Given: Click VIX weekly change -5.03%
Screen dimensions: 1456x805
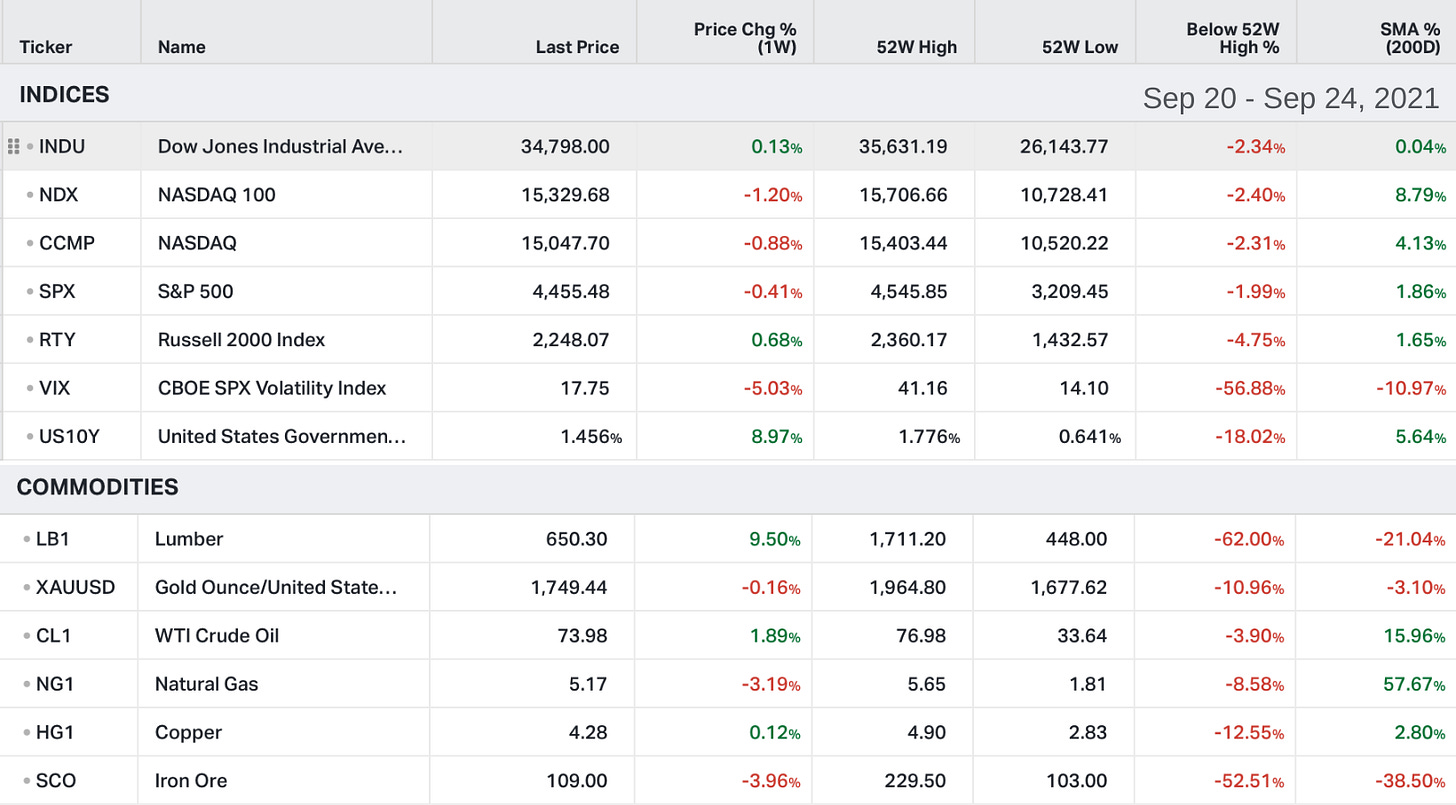Looking at the screenshot, I should click(x=773, y=388).
